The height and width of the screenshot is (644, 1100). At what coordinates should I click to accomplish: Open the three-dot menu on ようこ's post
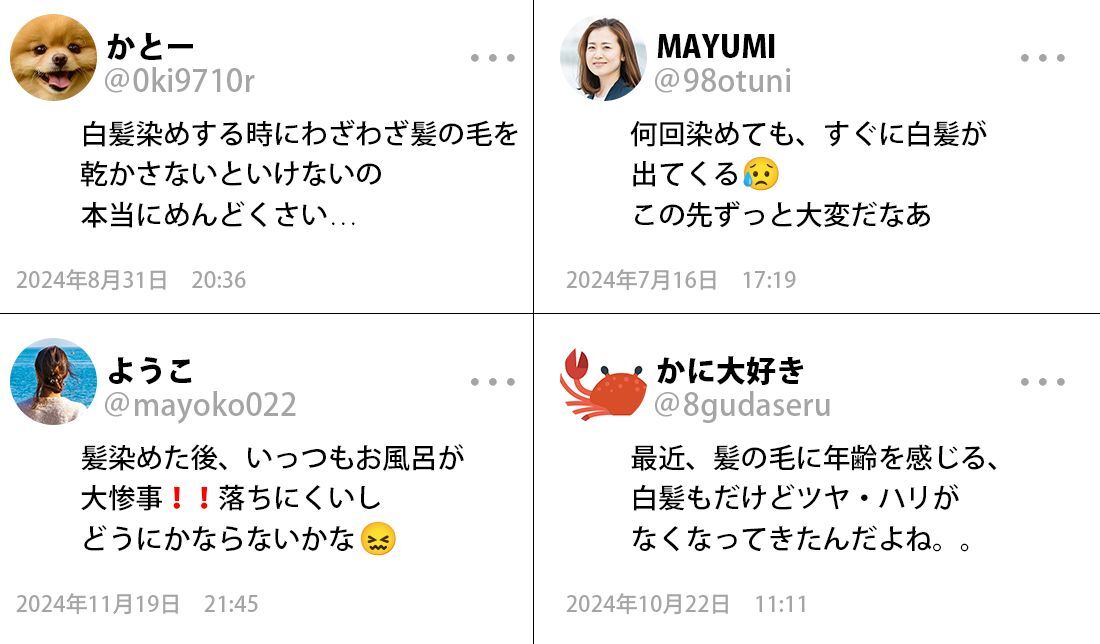tap(492, 382)
